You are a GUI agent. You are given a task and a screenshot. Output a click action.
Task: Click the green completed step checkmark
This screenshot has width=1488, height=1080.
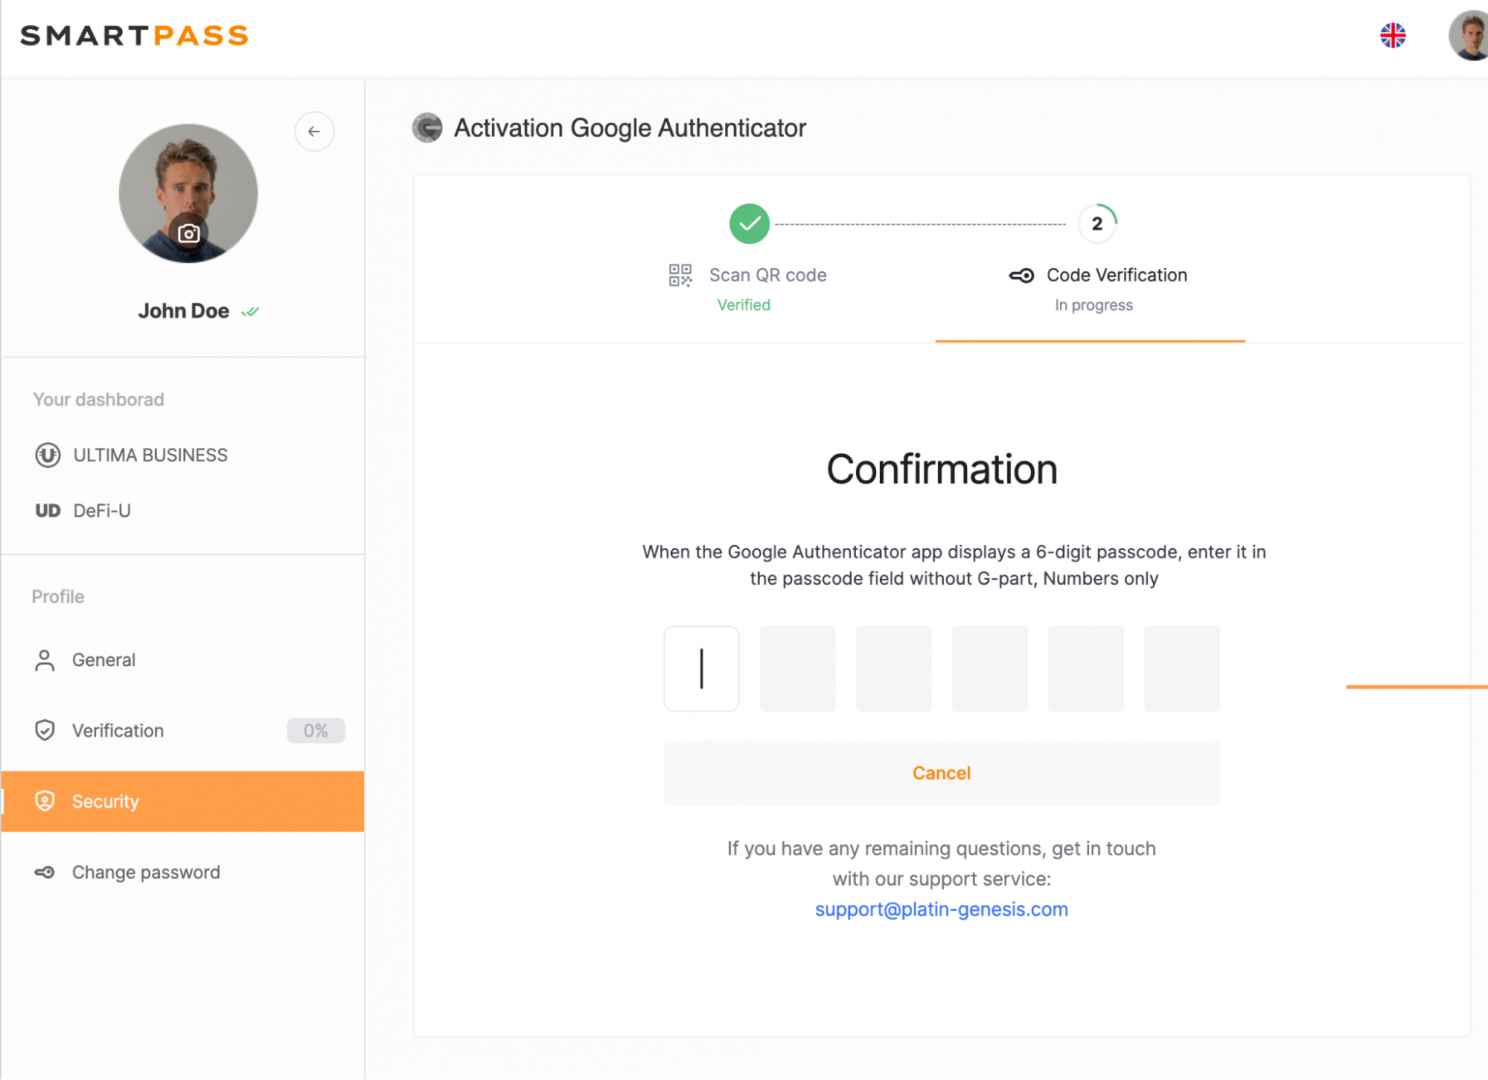tap(749, 224)
